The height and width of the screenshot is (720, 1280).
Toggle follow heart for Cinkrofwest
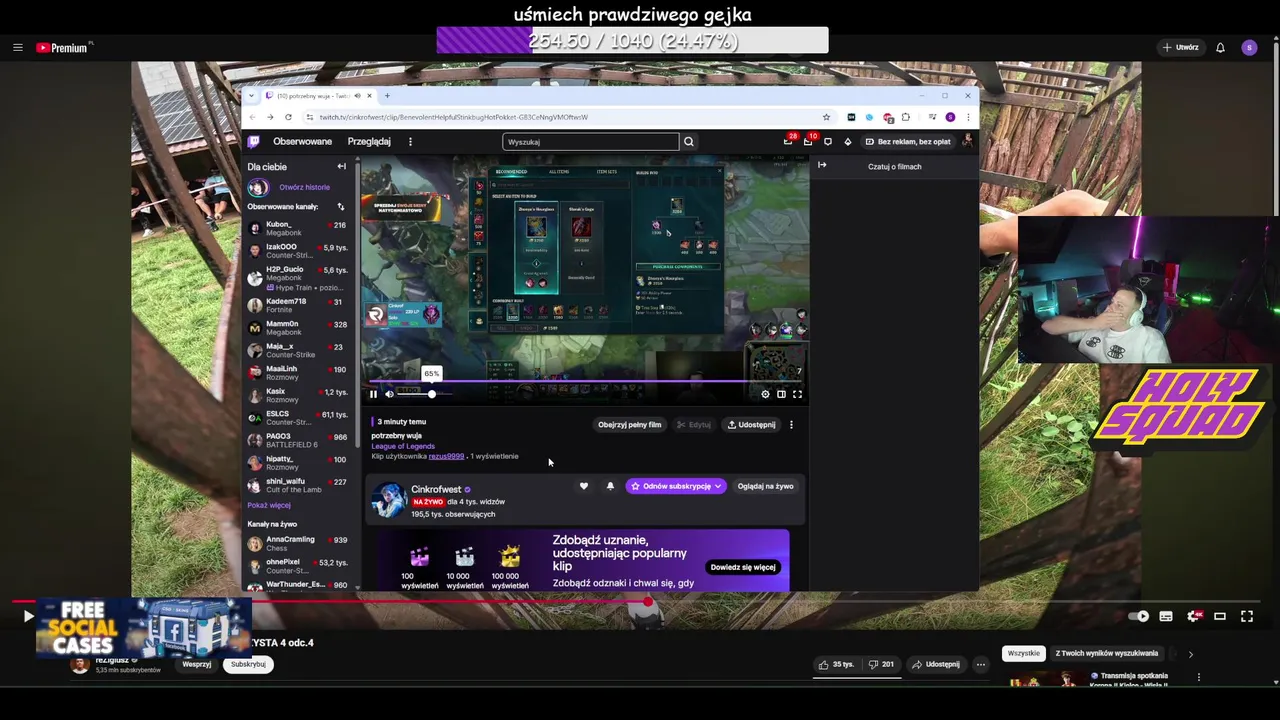click(584, 486)
